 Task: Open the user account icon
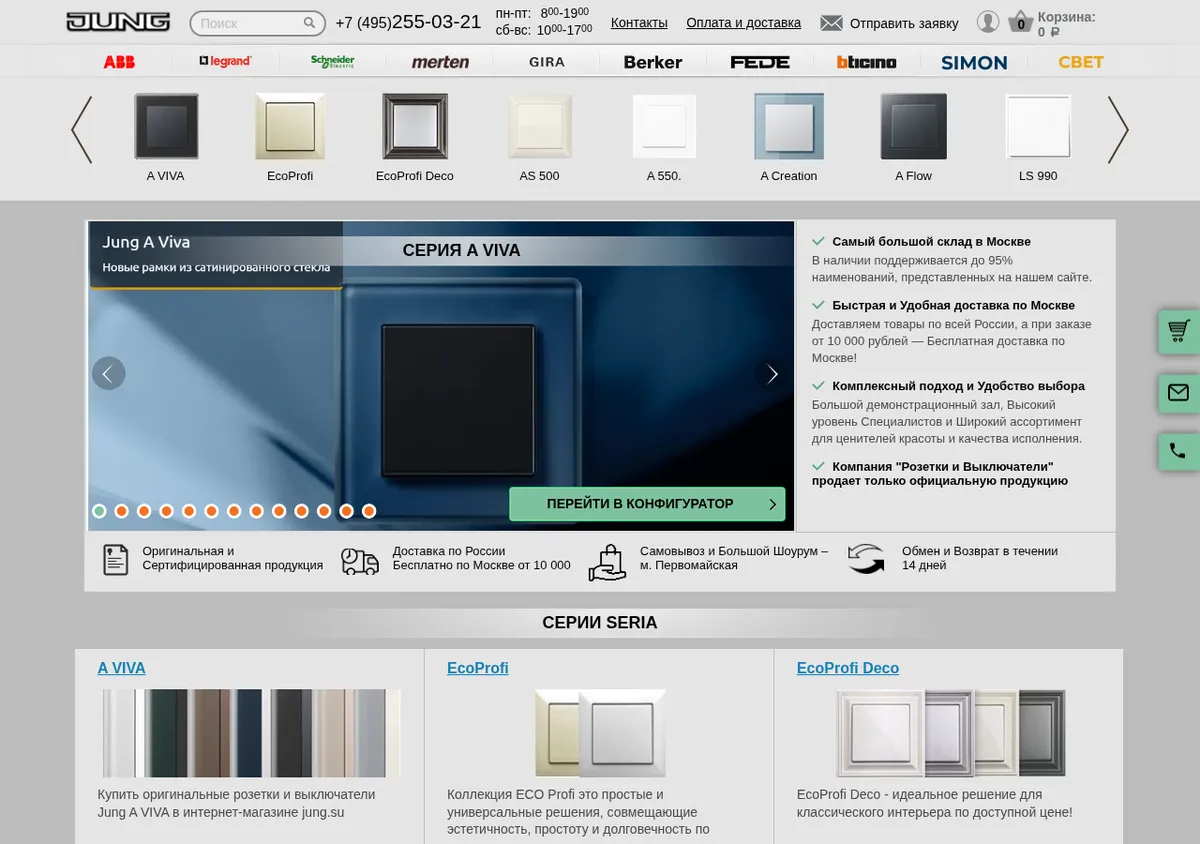click(988, 22)
